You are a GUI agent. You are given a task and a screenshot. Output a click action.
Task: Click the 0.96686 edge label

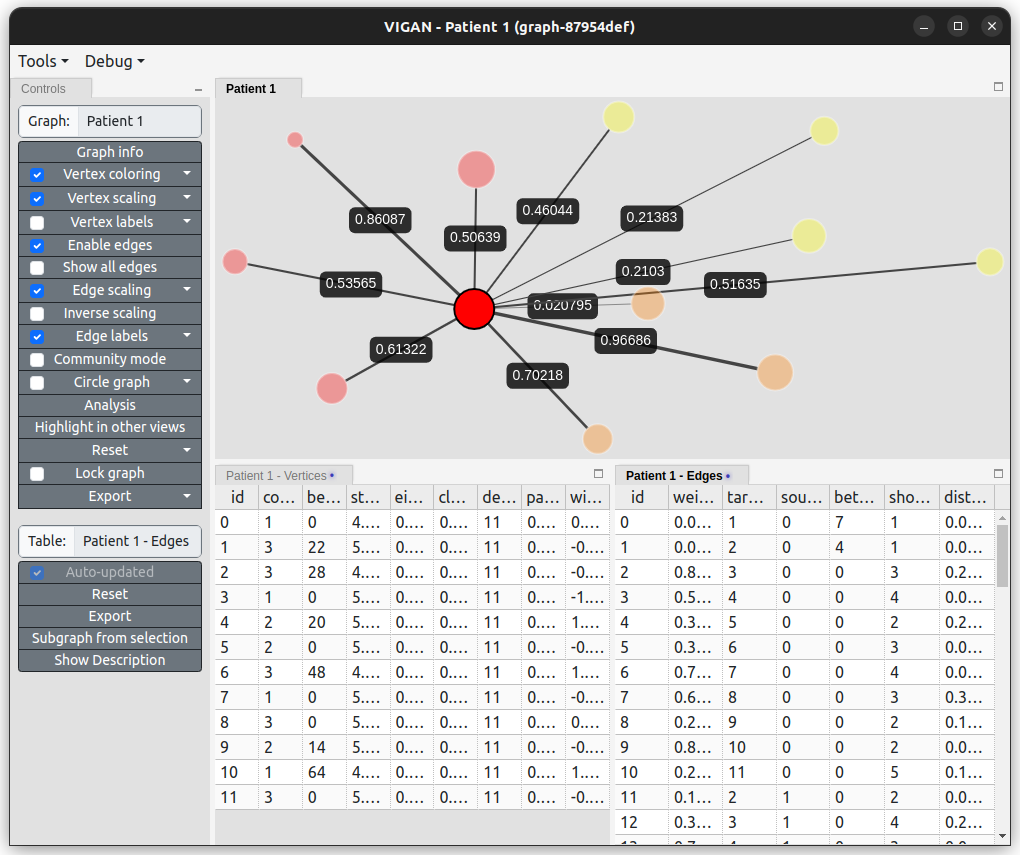pos(625,340)
